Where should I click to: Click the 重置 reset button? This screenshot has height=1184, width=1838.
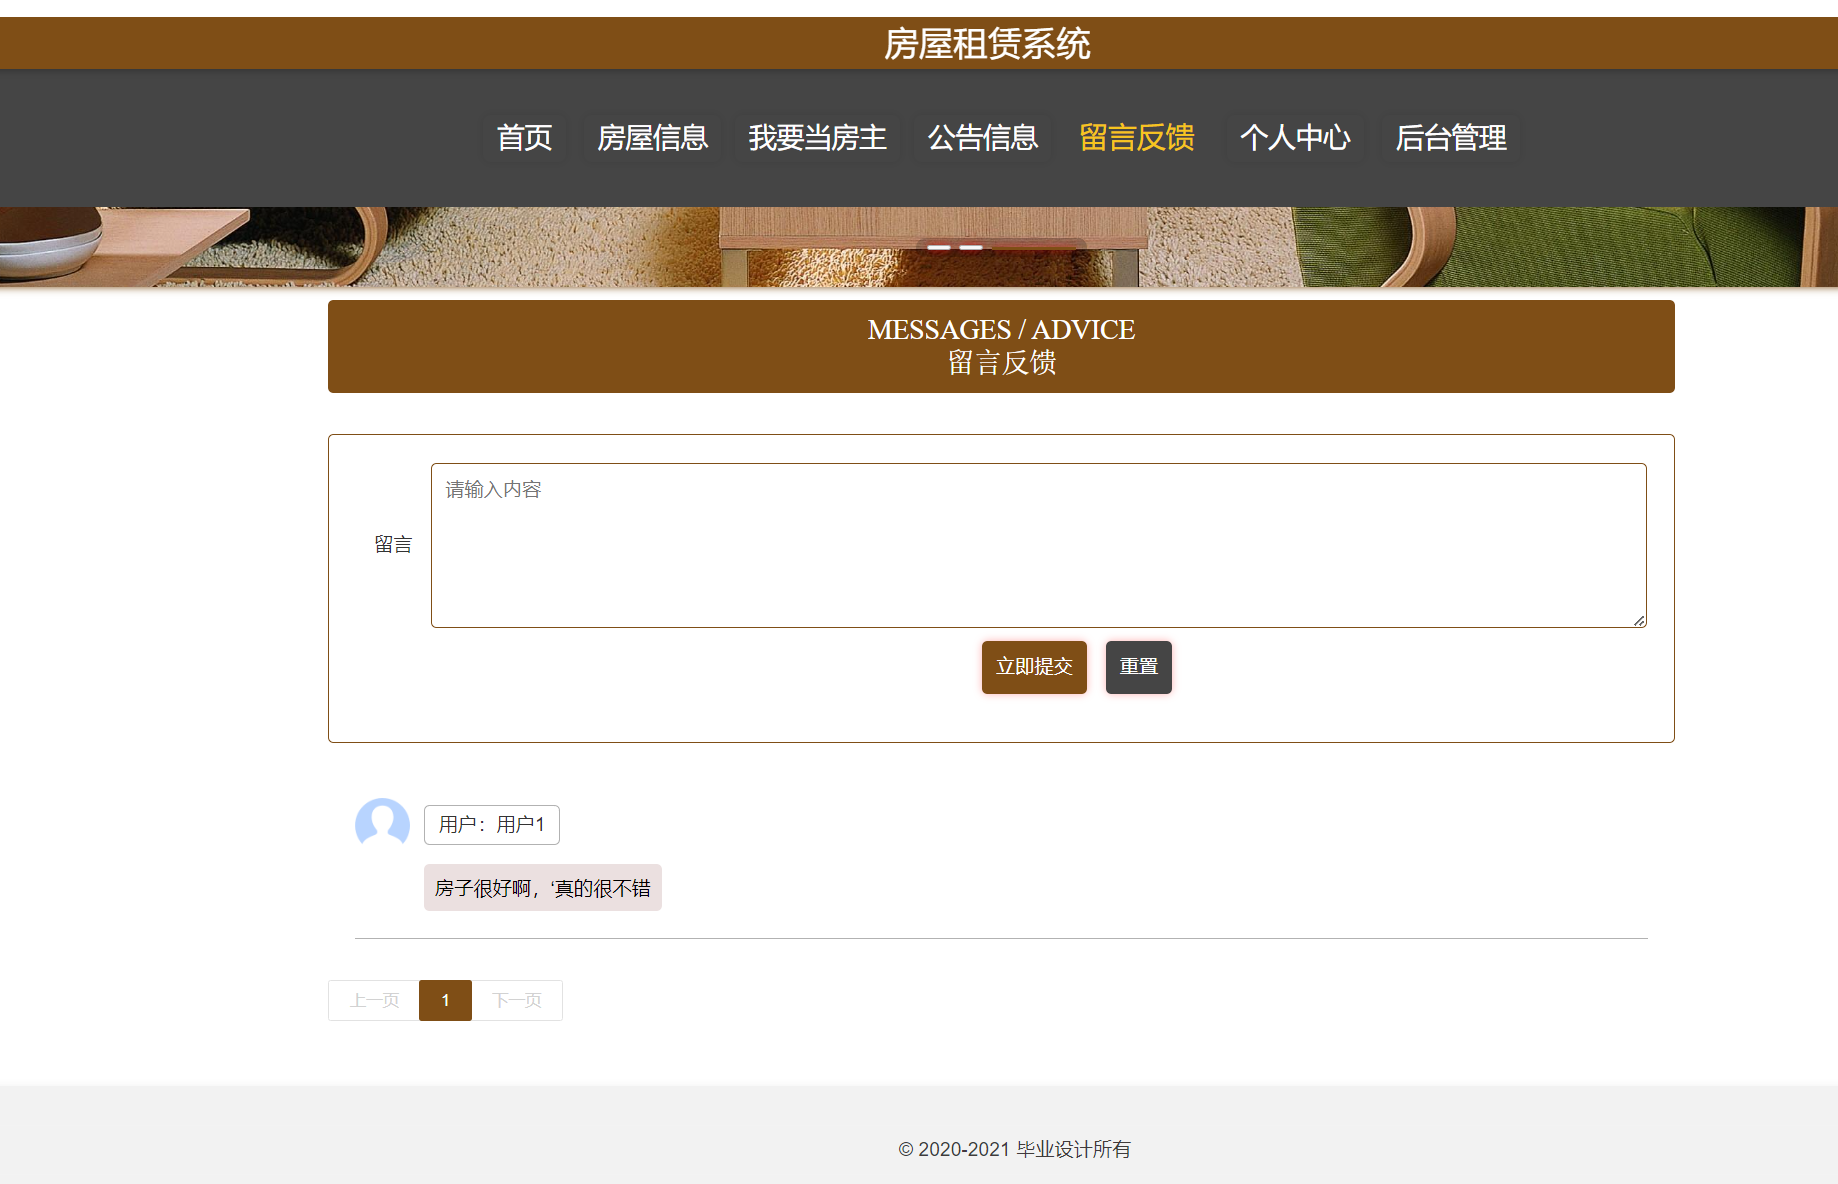point(1138,667)
